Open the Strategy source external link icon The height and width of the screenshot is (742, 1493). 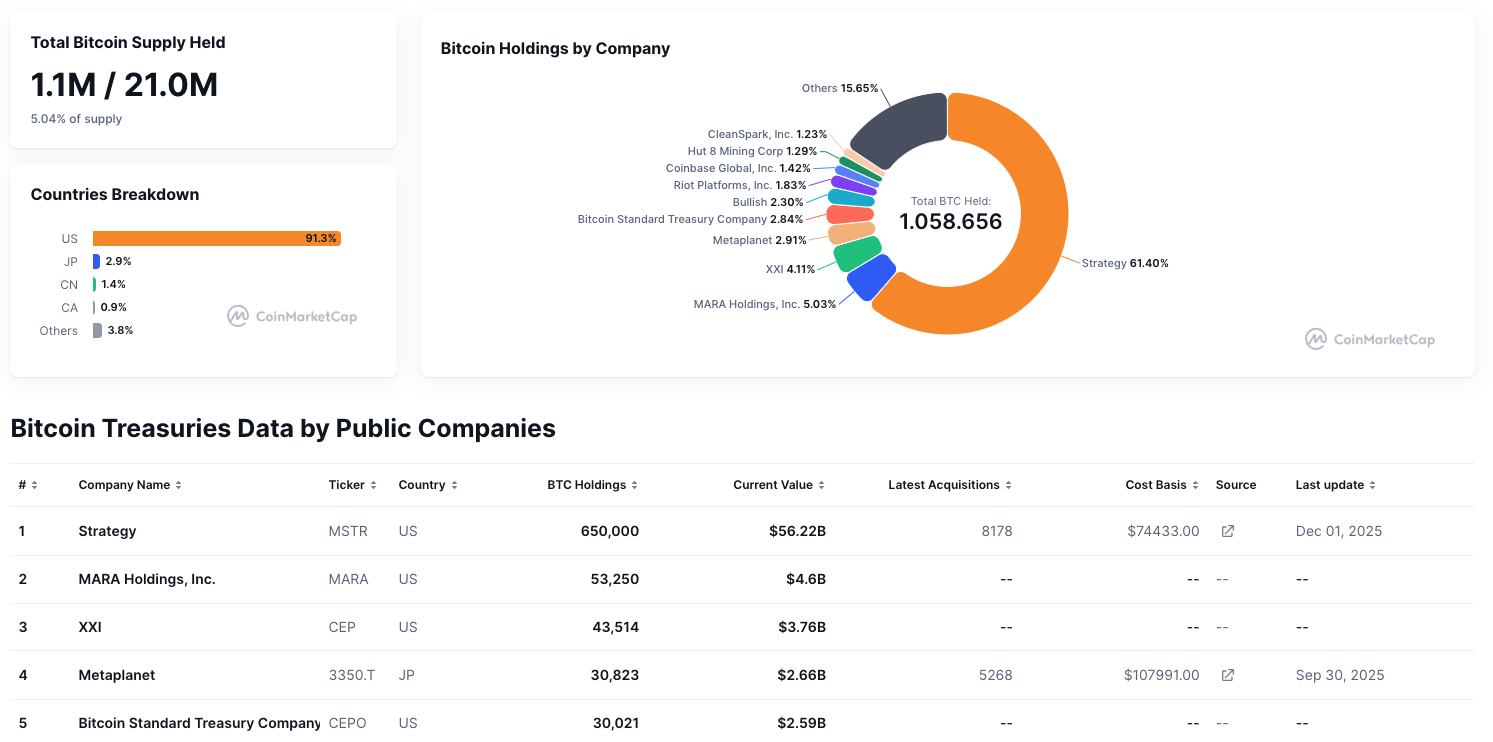tap(1227, 531)
